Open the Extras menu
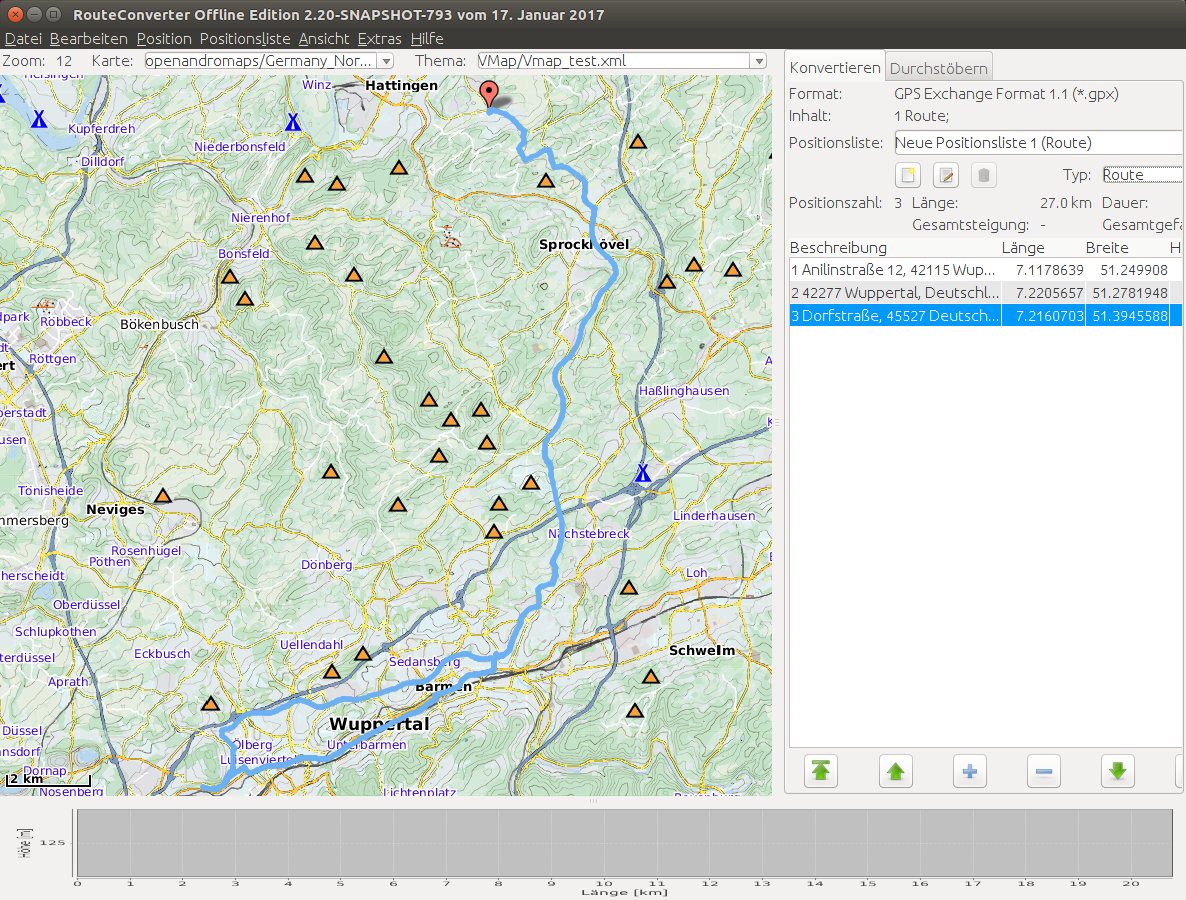The image size is (1186, 900). [380, 39]
